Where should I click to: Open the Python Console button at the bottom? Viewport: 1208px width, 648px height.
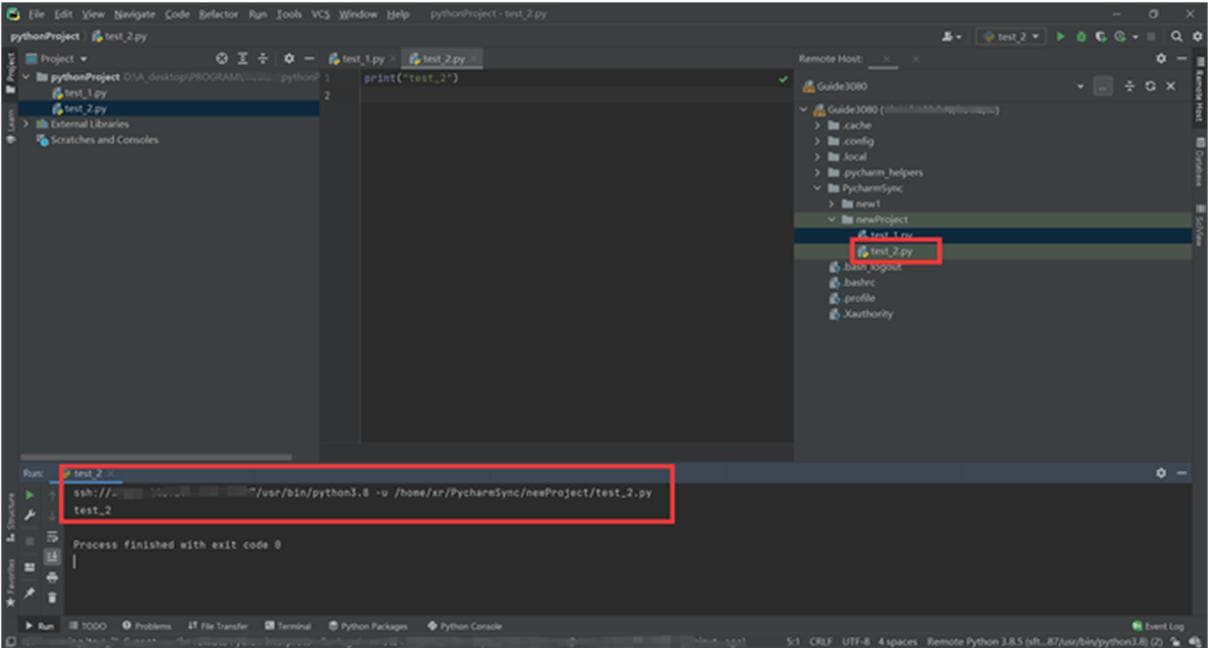(x=464, y=626)
